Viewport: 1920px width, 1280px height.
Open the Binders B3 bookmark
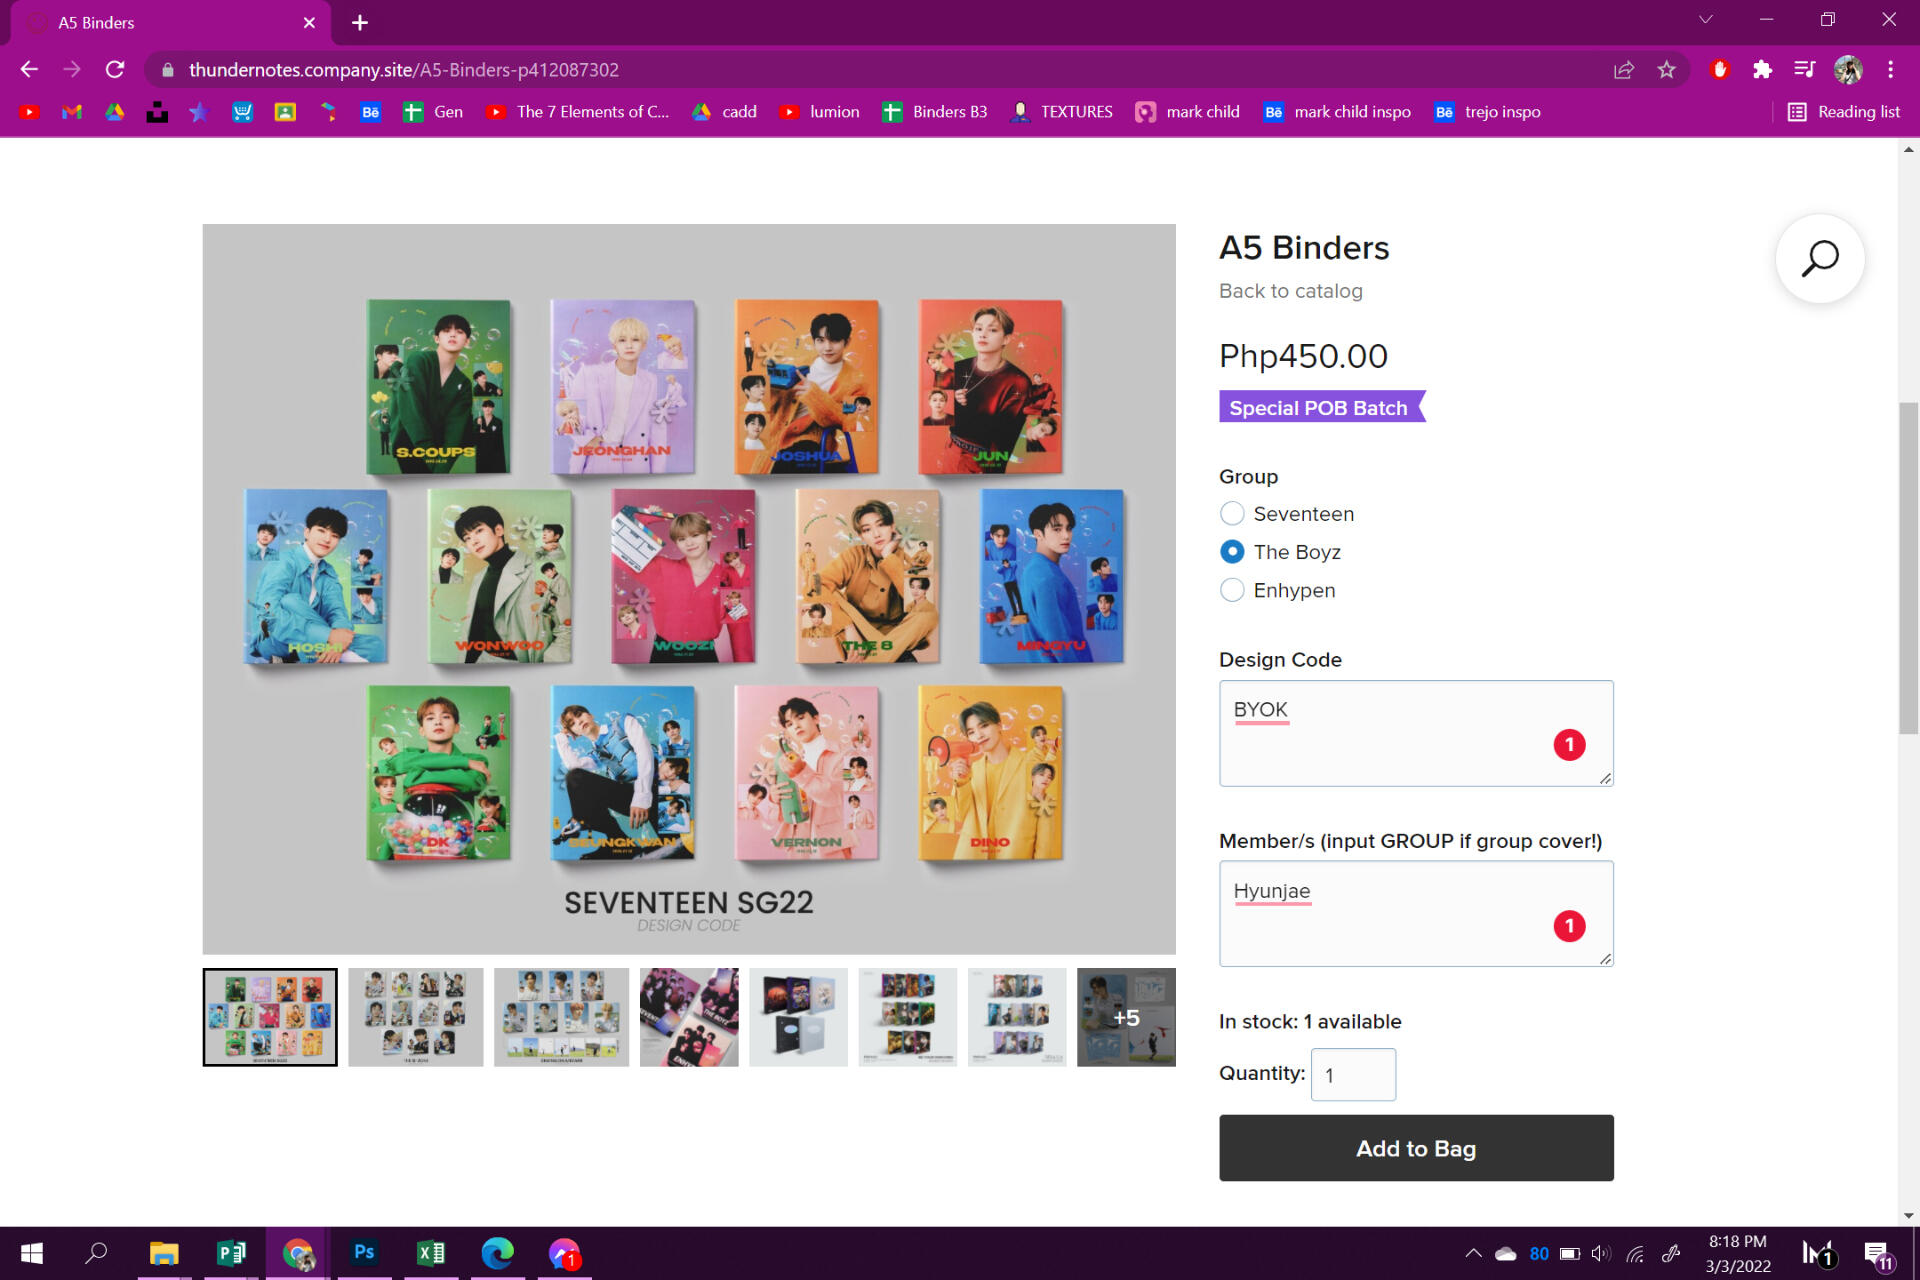(935, 112)
